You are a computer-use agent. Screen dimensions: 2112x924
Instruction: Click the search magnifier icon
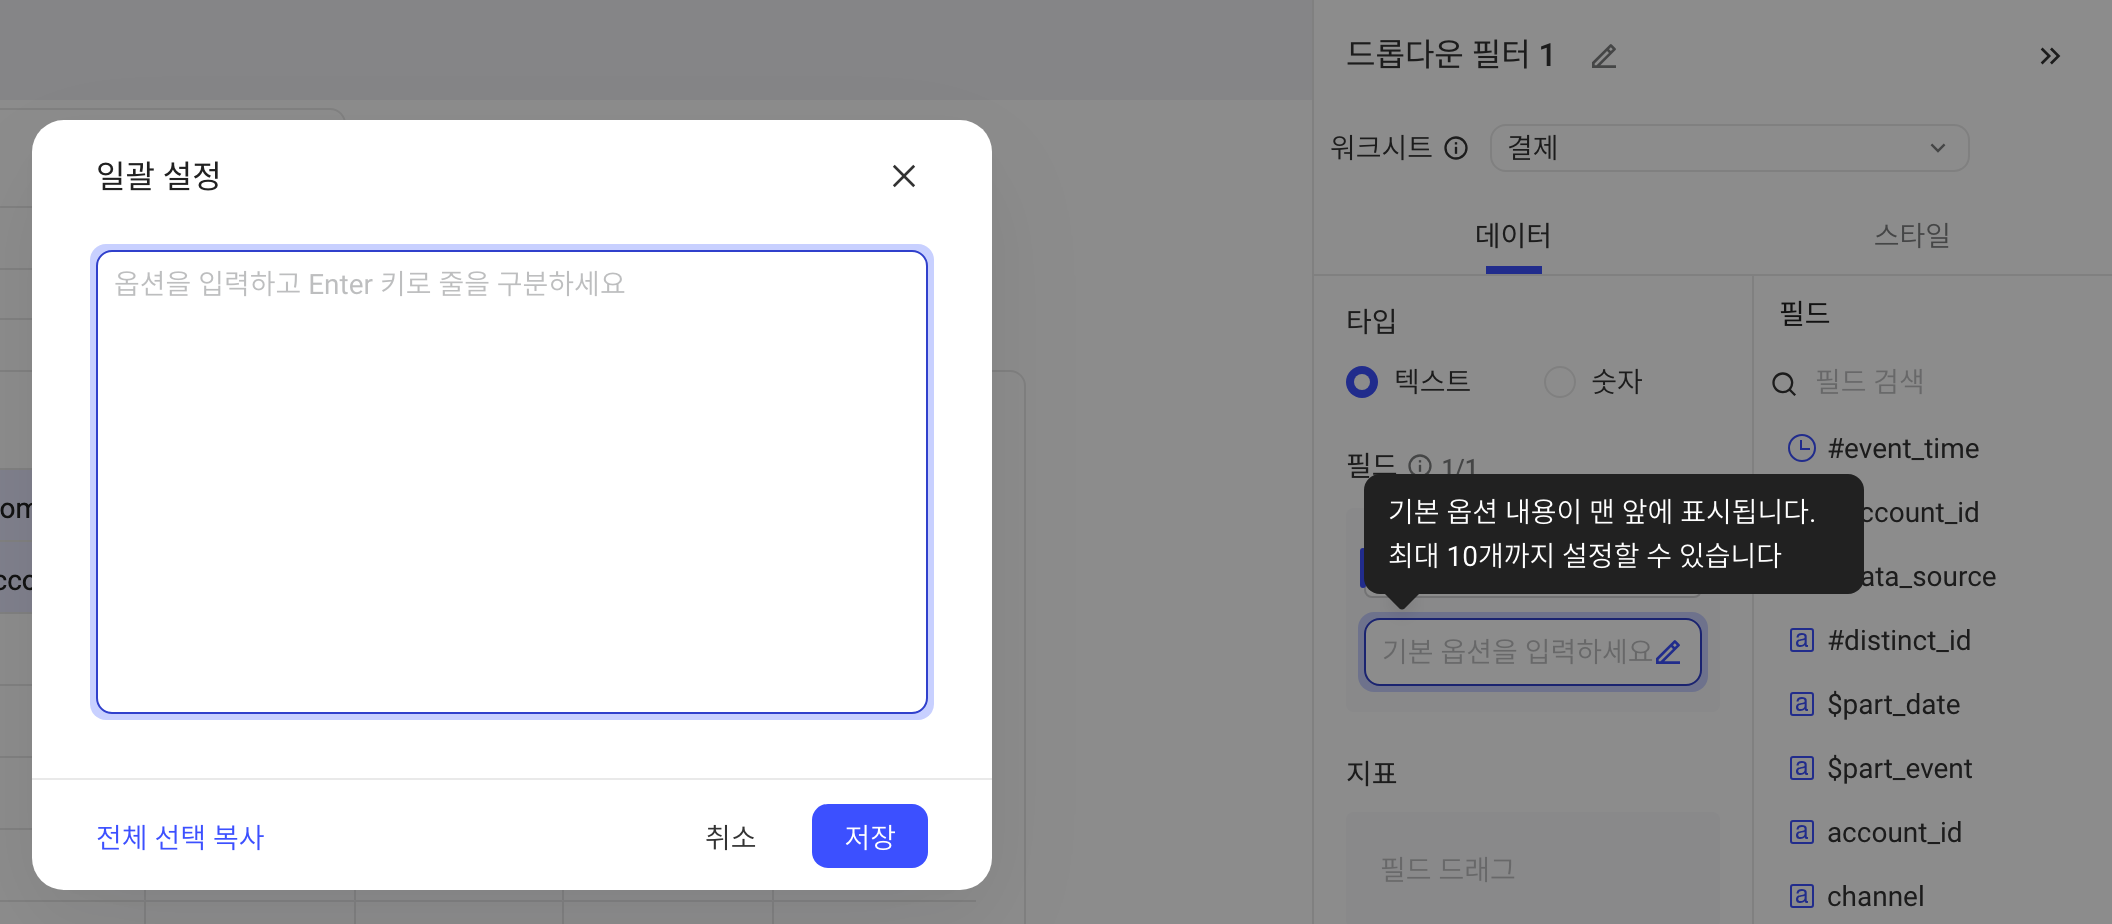1784,384
